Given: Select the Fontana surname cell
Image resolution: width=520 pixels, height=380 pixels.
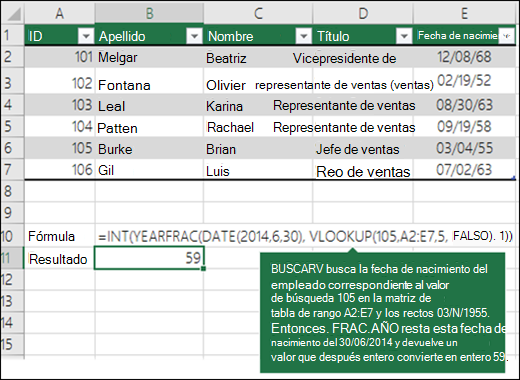Looking at the screenshot, I should point(149,81).
